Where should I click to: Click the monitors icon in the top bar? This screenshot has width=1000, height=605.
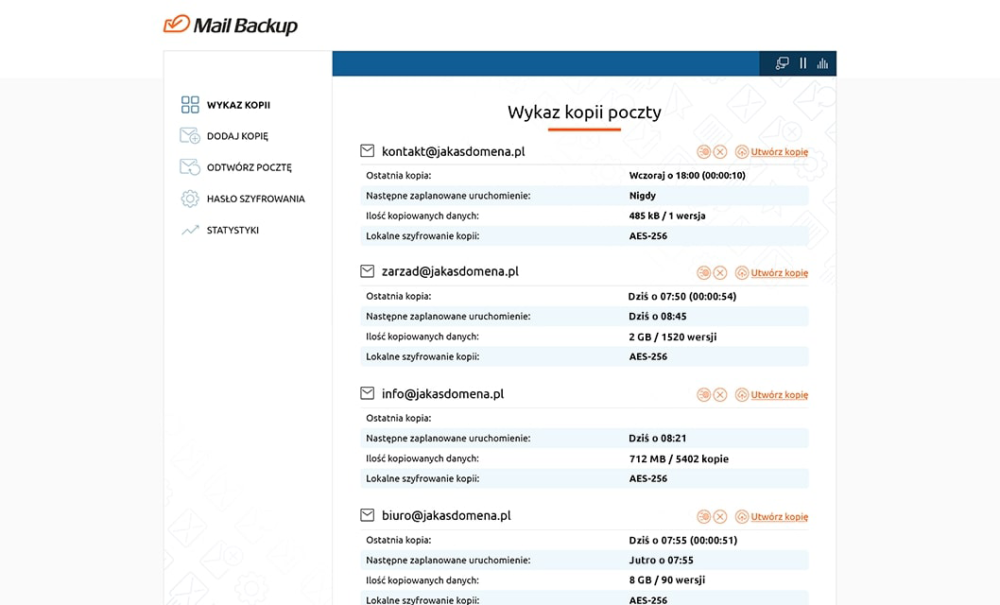tap(782, 63)
